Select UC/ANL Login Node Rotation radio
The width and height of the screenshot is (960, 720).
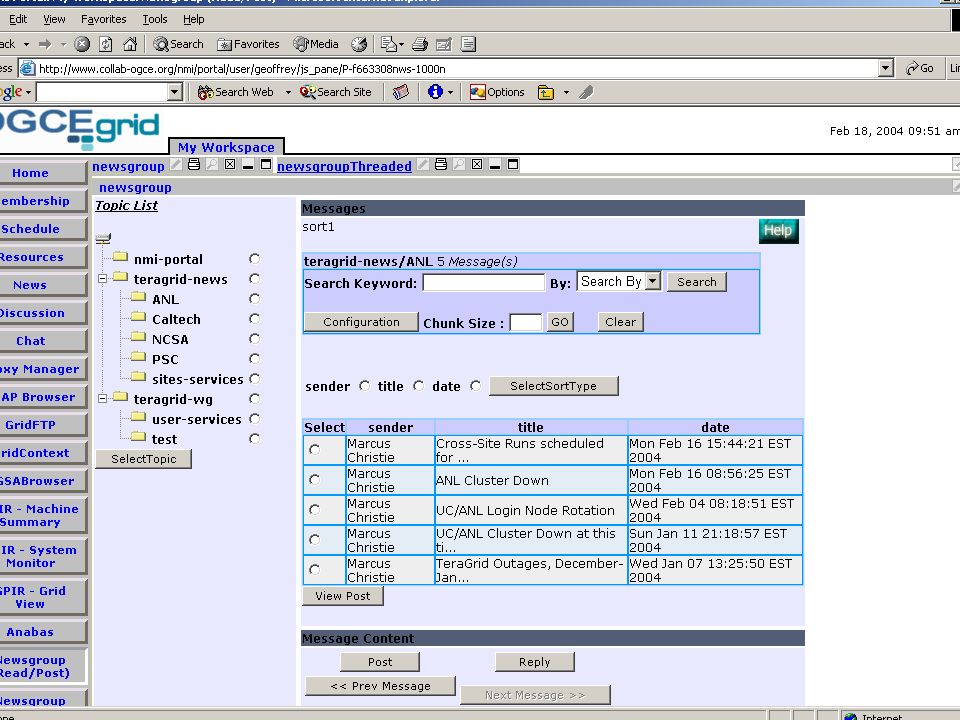pyautogui.click(x=315, y=509)
